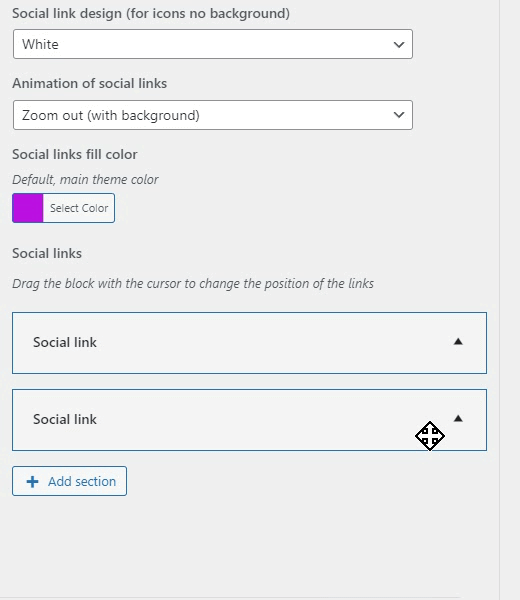Click the Add section button
The width and height of the screenshot is (520, 600).
point(70,481)
